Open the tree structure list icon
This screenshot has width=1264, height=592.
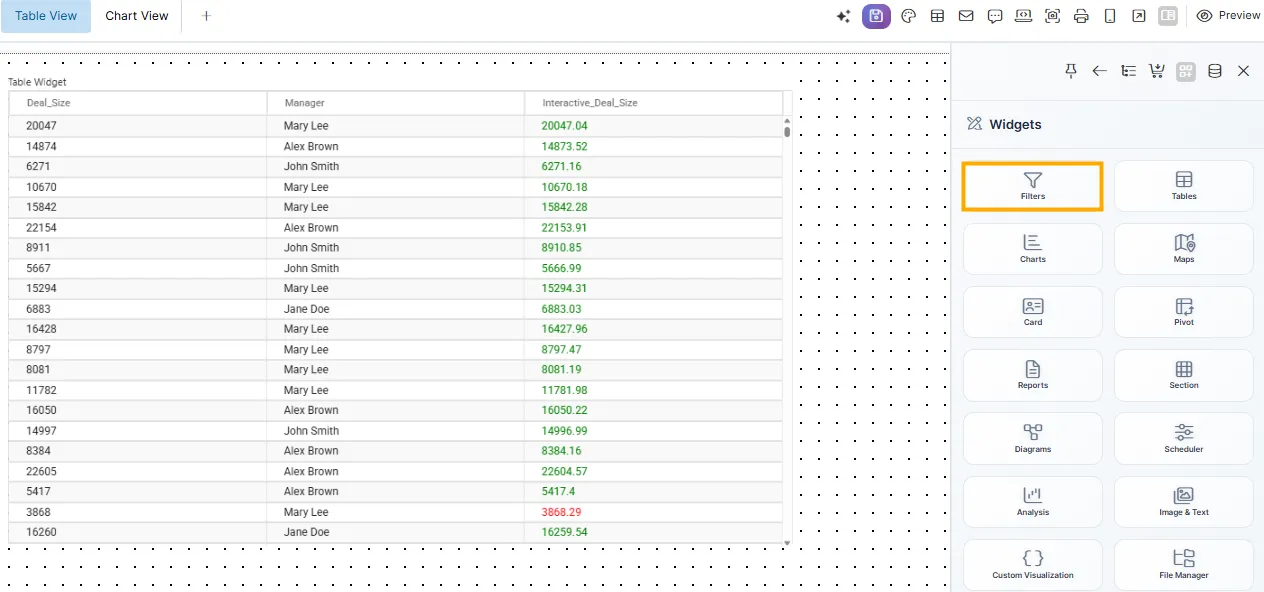tap(1128, 71)
